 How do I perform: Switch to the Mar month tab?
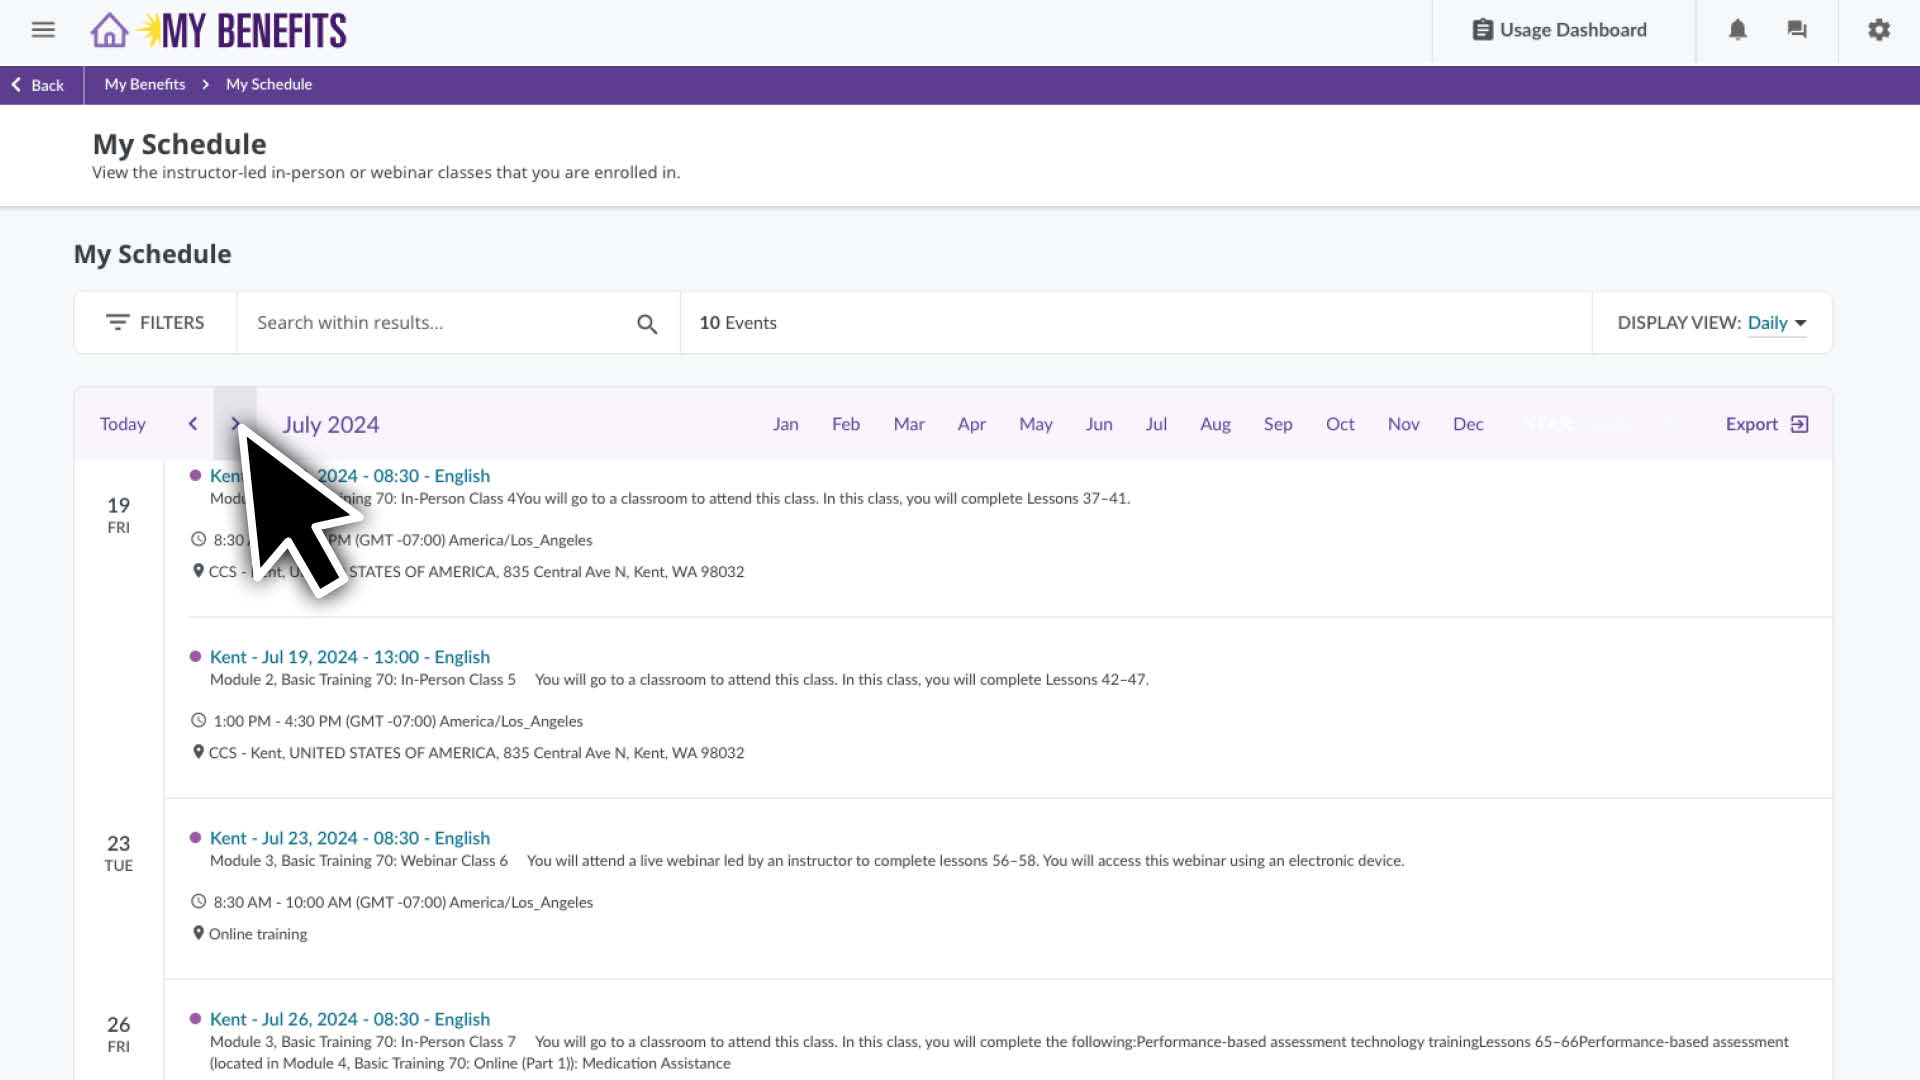pos(908,424)
